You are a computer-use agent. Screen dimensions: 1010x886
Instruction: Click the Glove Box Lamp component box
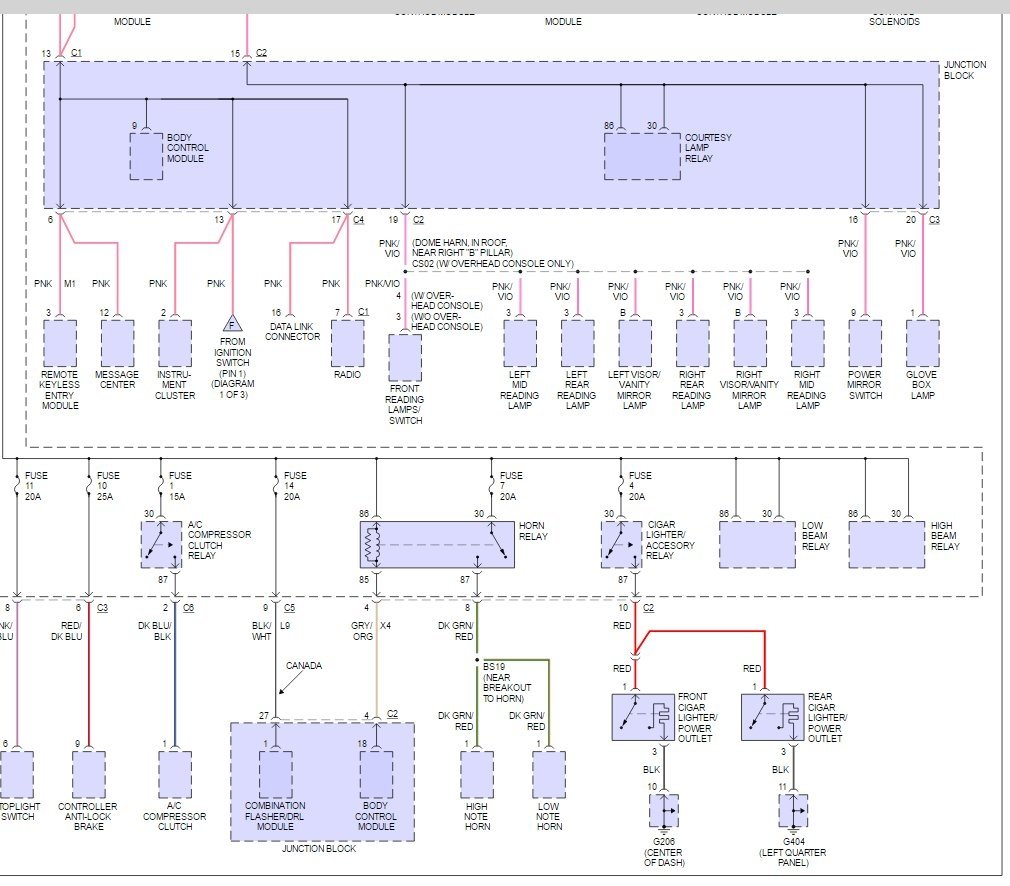pos(922,343)
